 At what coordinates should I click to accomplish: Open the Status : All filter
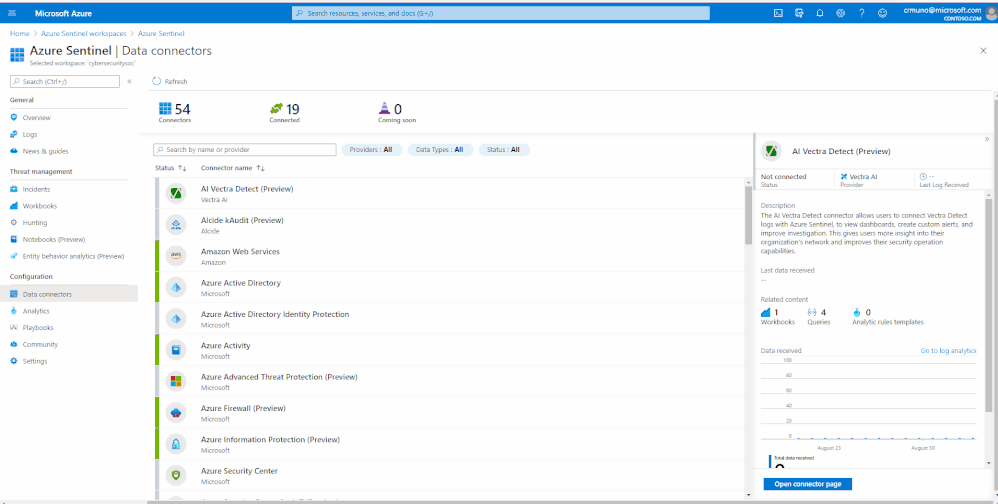click(504, 150)
